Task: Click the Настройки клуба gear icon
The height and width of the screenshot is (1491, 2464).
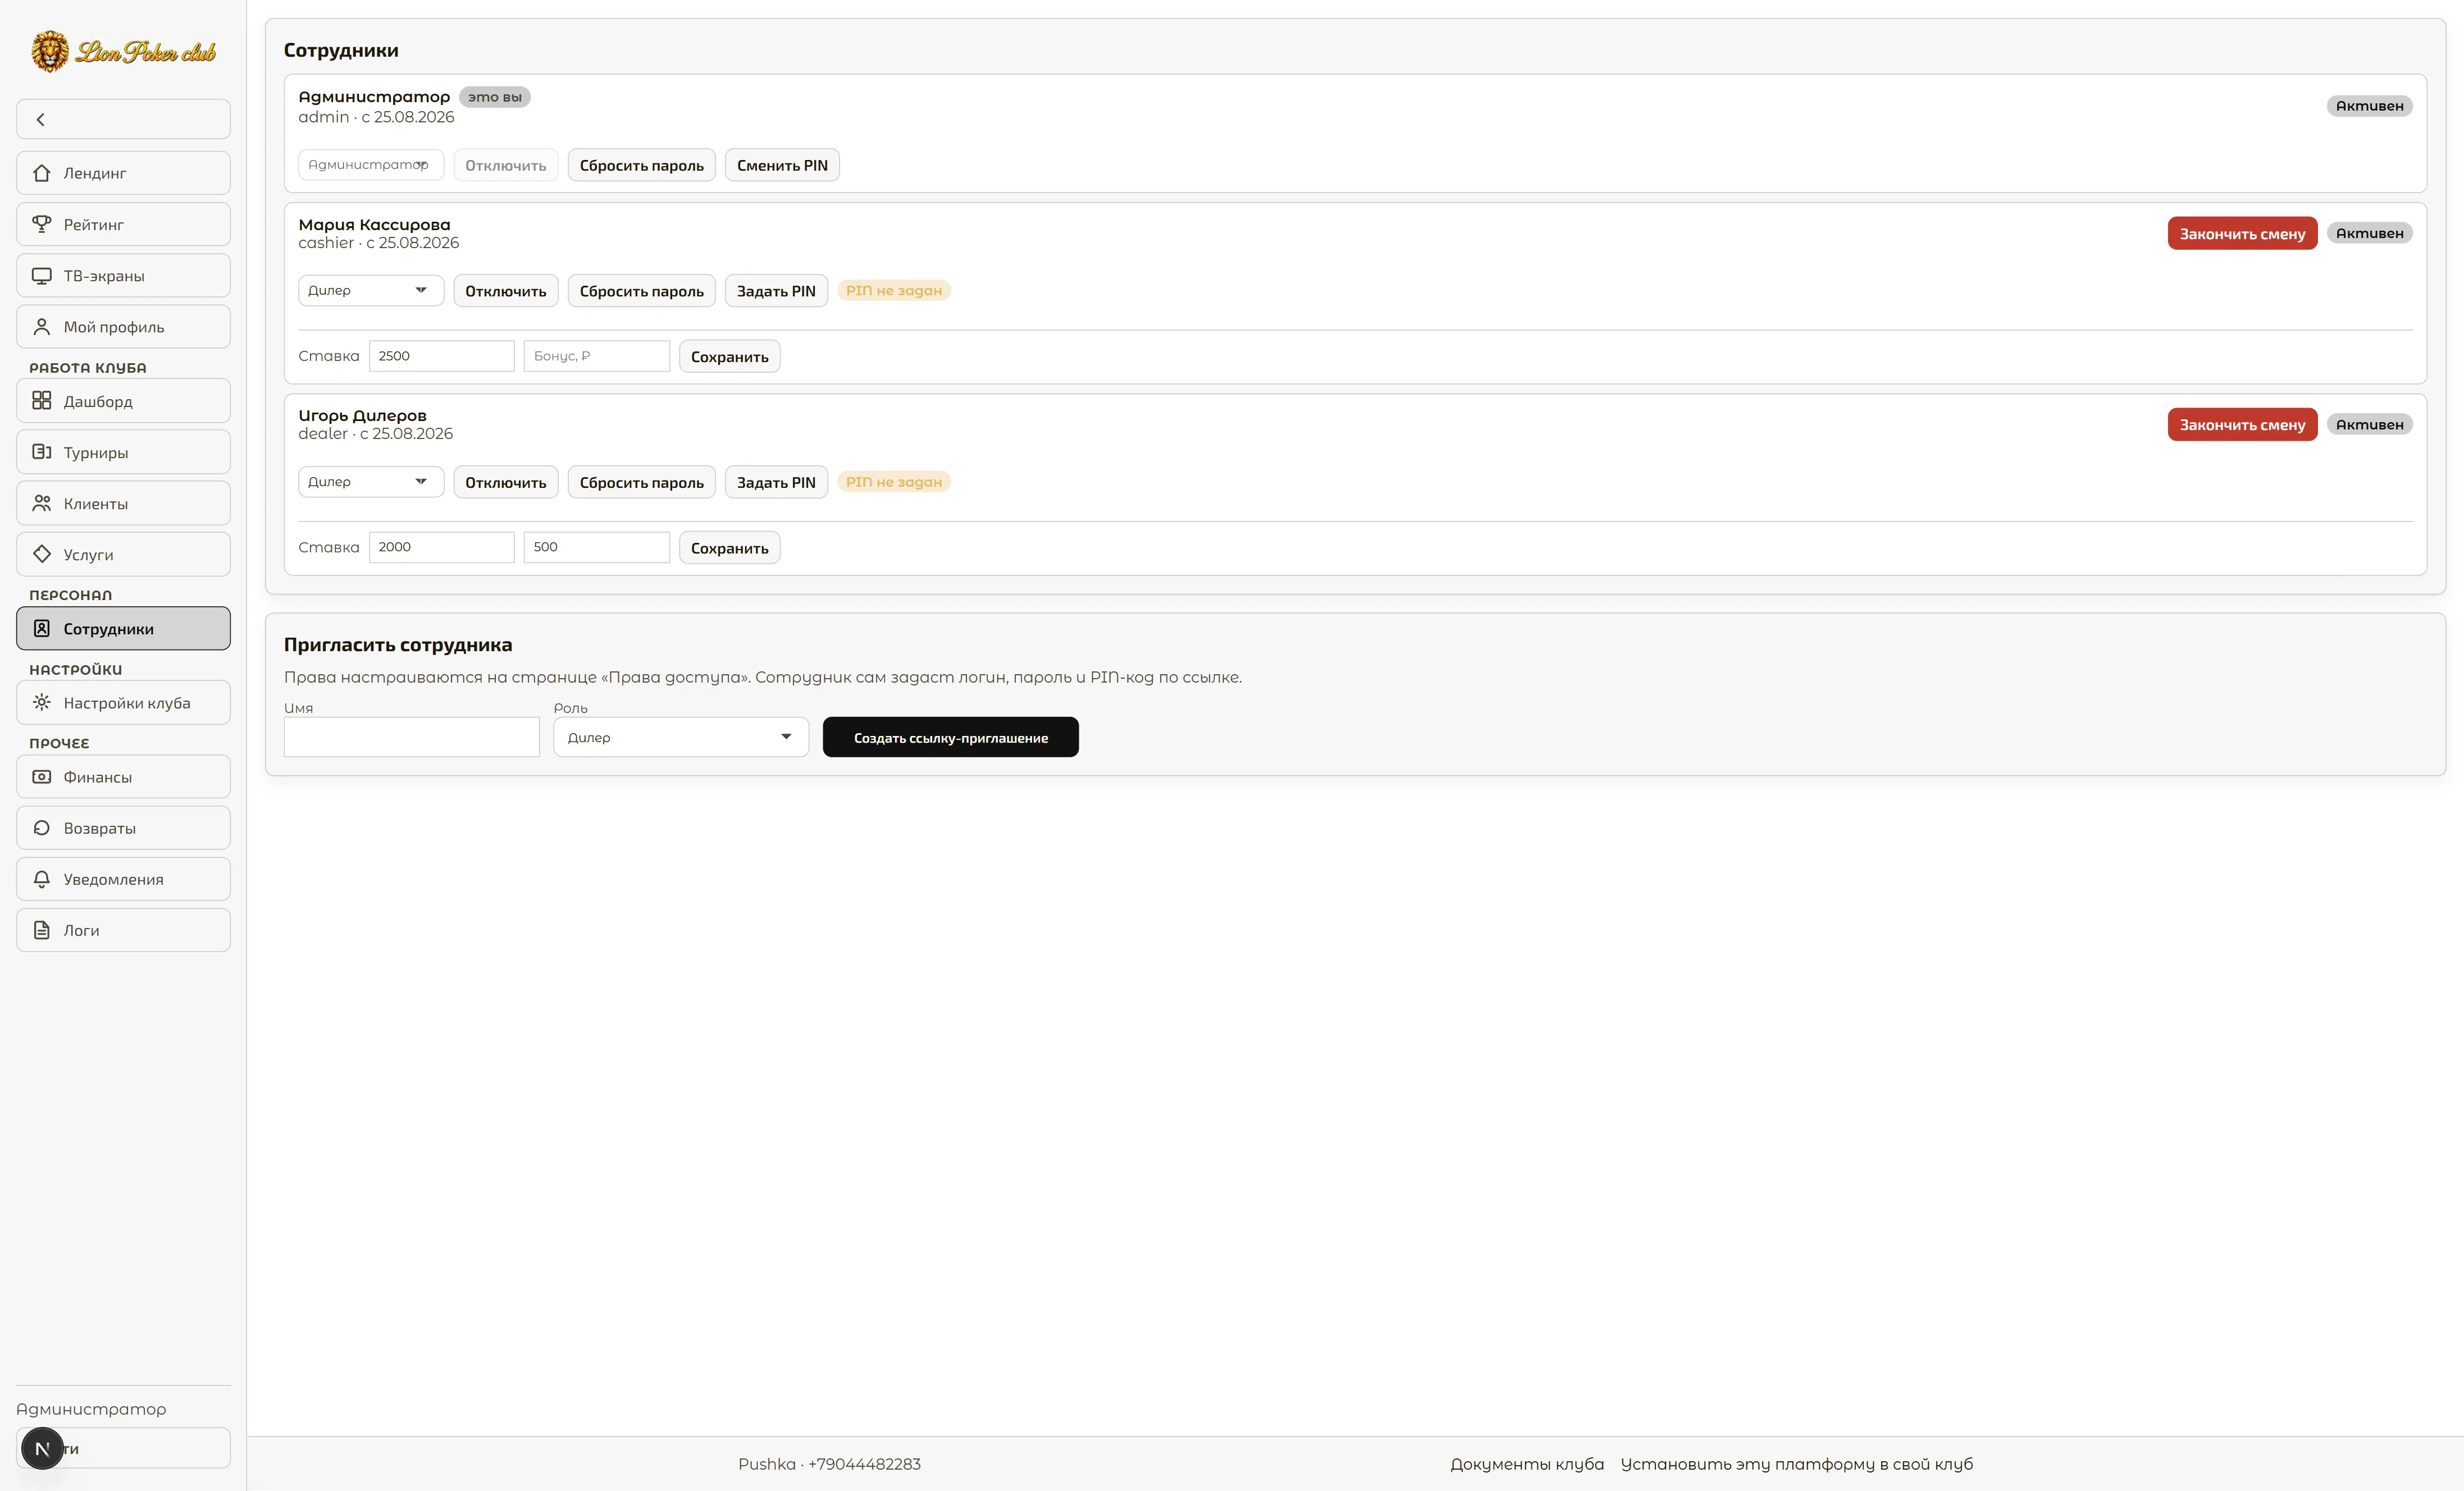Action: [42, 702]
